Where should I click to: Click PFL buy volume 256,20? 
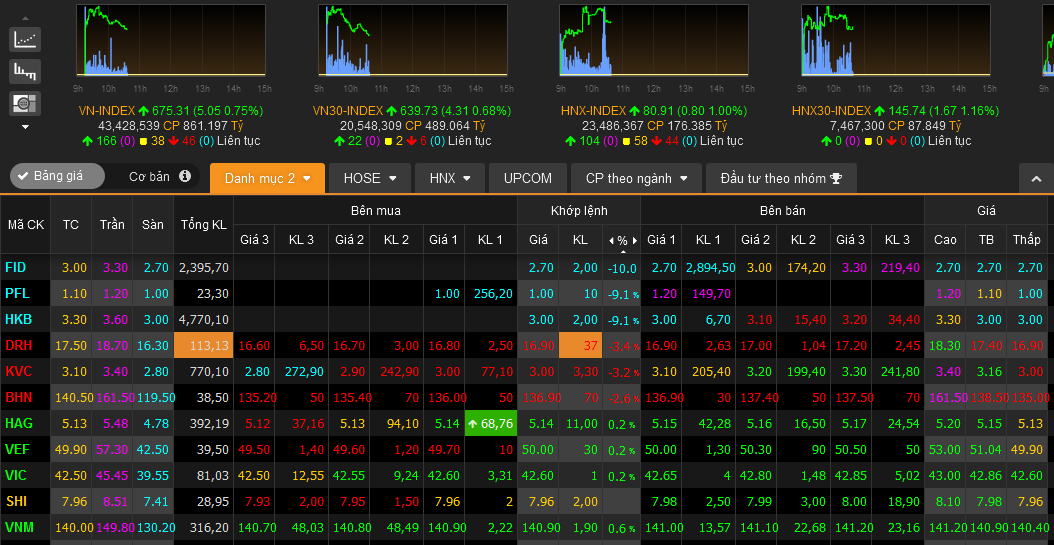pos(493,294)
